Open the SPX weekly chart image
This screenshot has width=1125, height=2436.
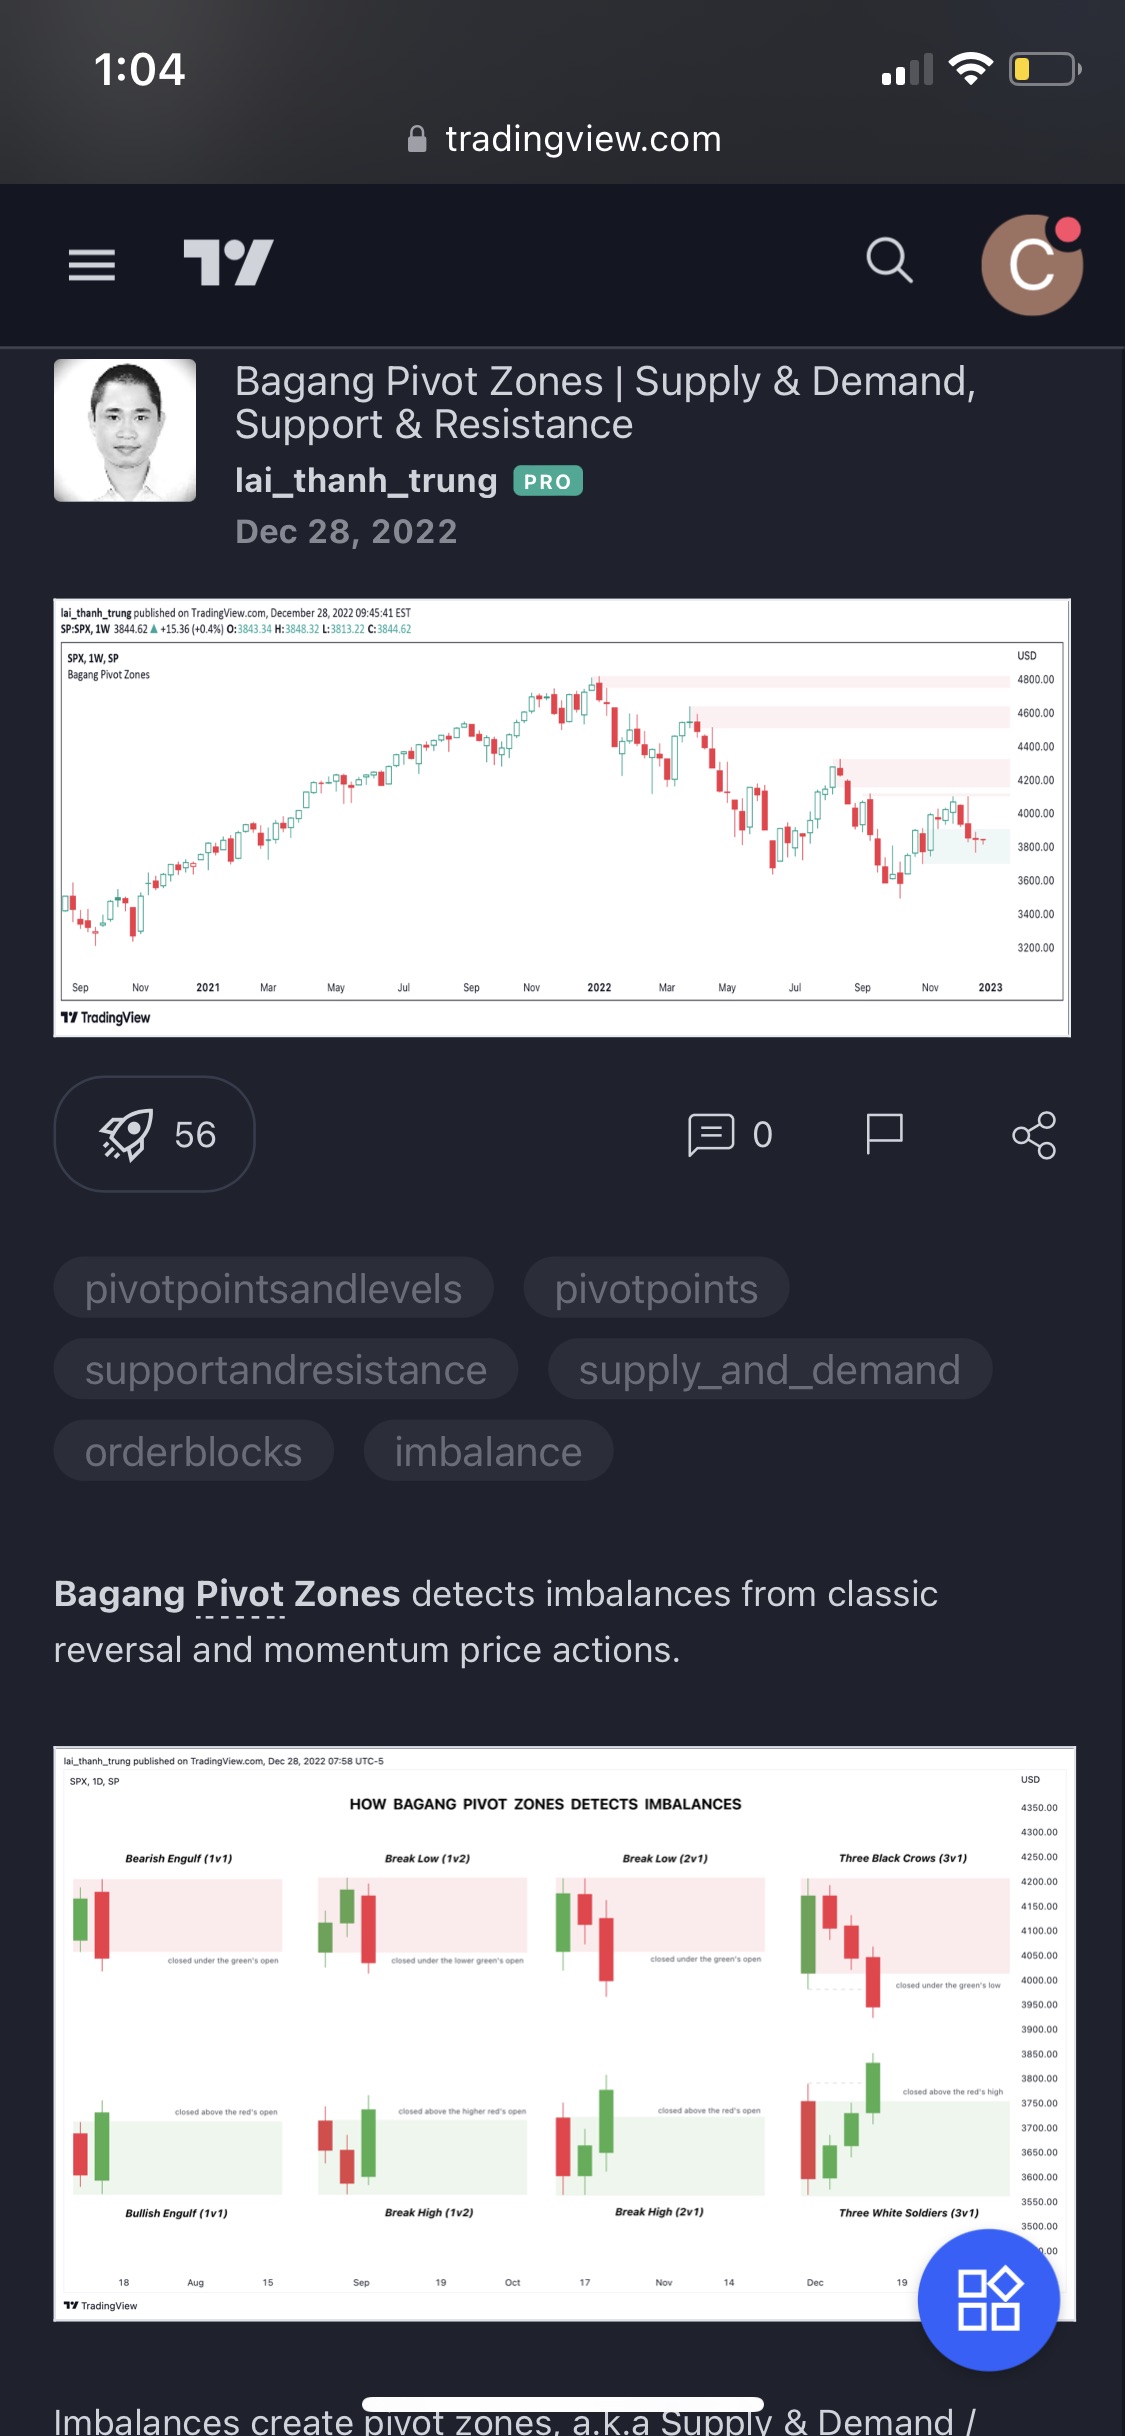pyautogui.click(x=562, y=818)
